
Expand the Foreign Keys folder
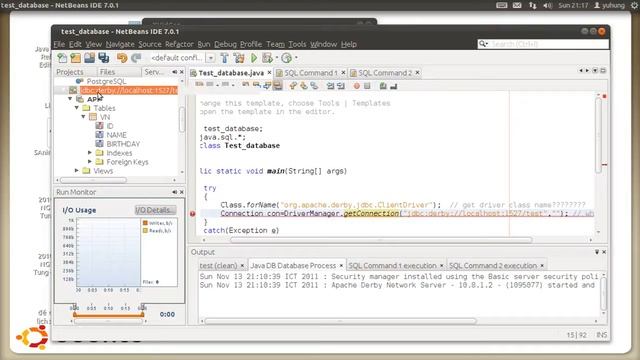click(x=90, y=162)
